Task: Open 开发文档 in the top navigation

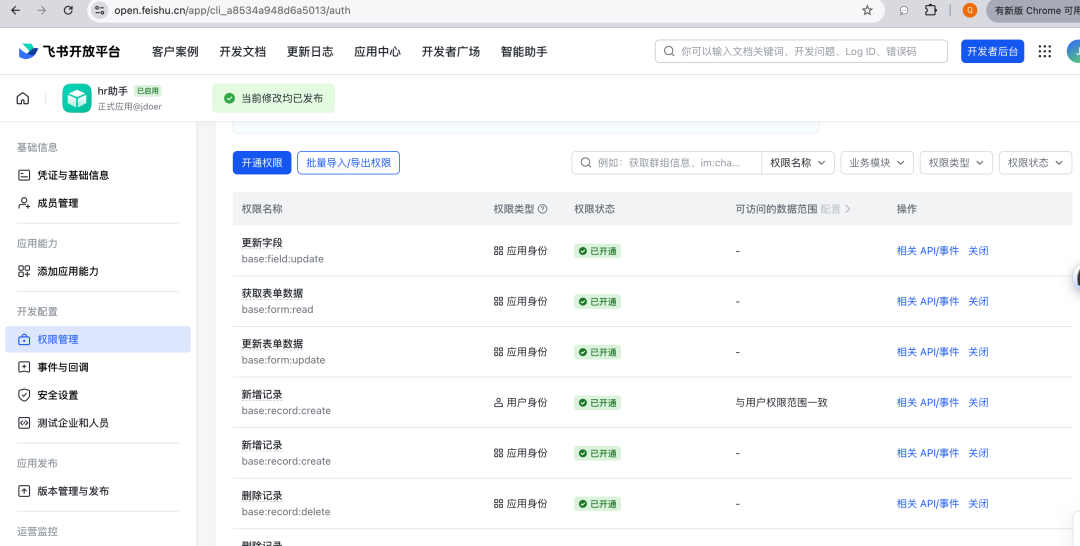Action: [242, 52]
